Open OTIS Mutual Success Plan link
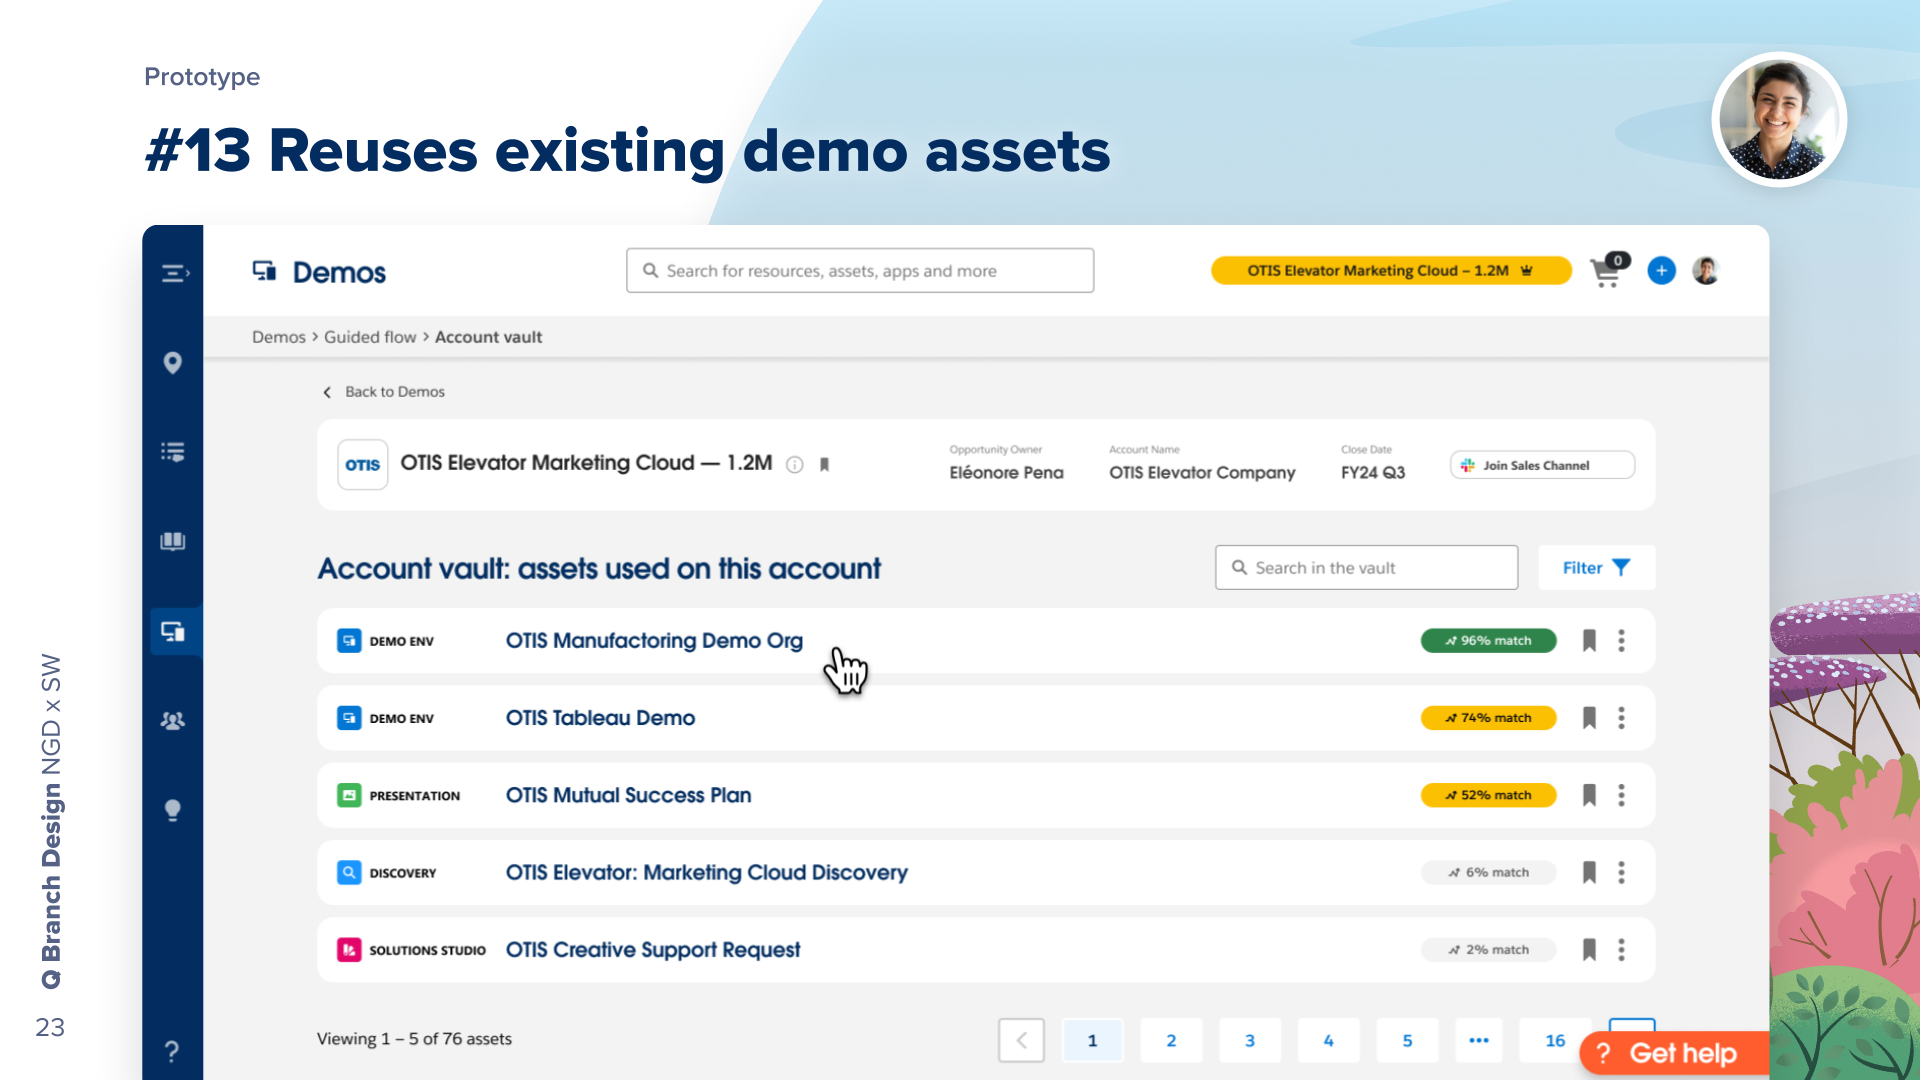Viewport: 1920px width, 1080px height. (x=628, y=795)
